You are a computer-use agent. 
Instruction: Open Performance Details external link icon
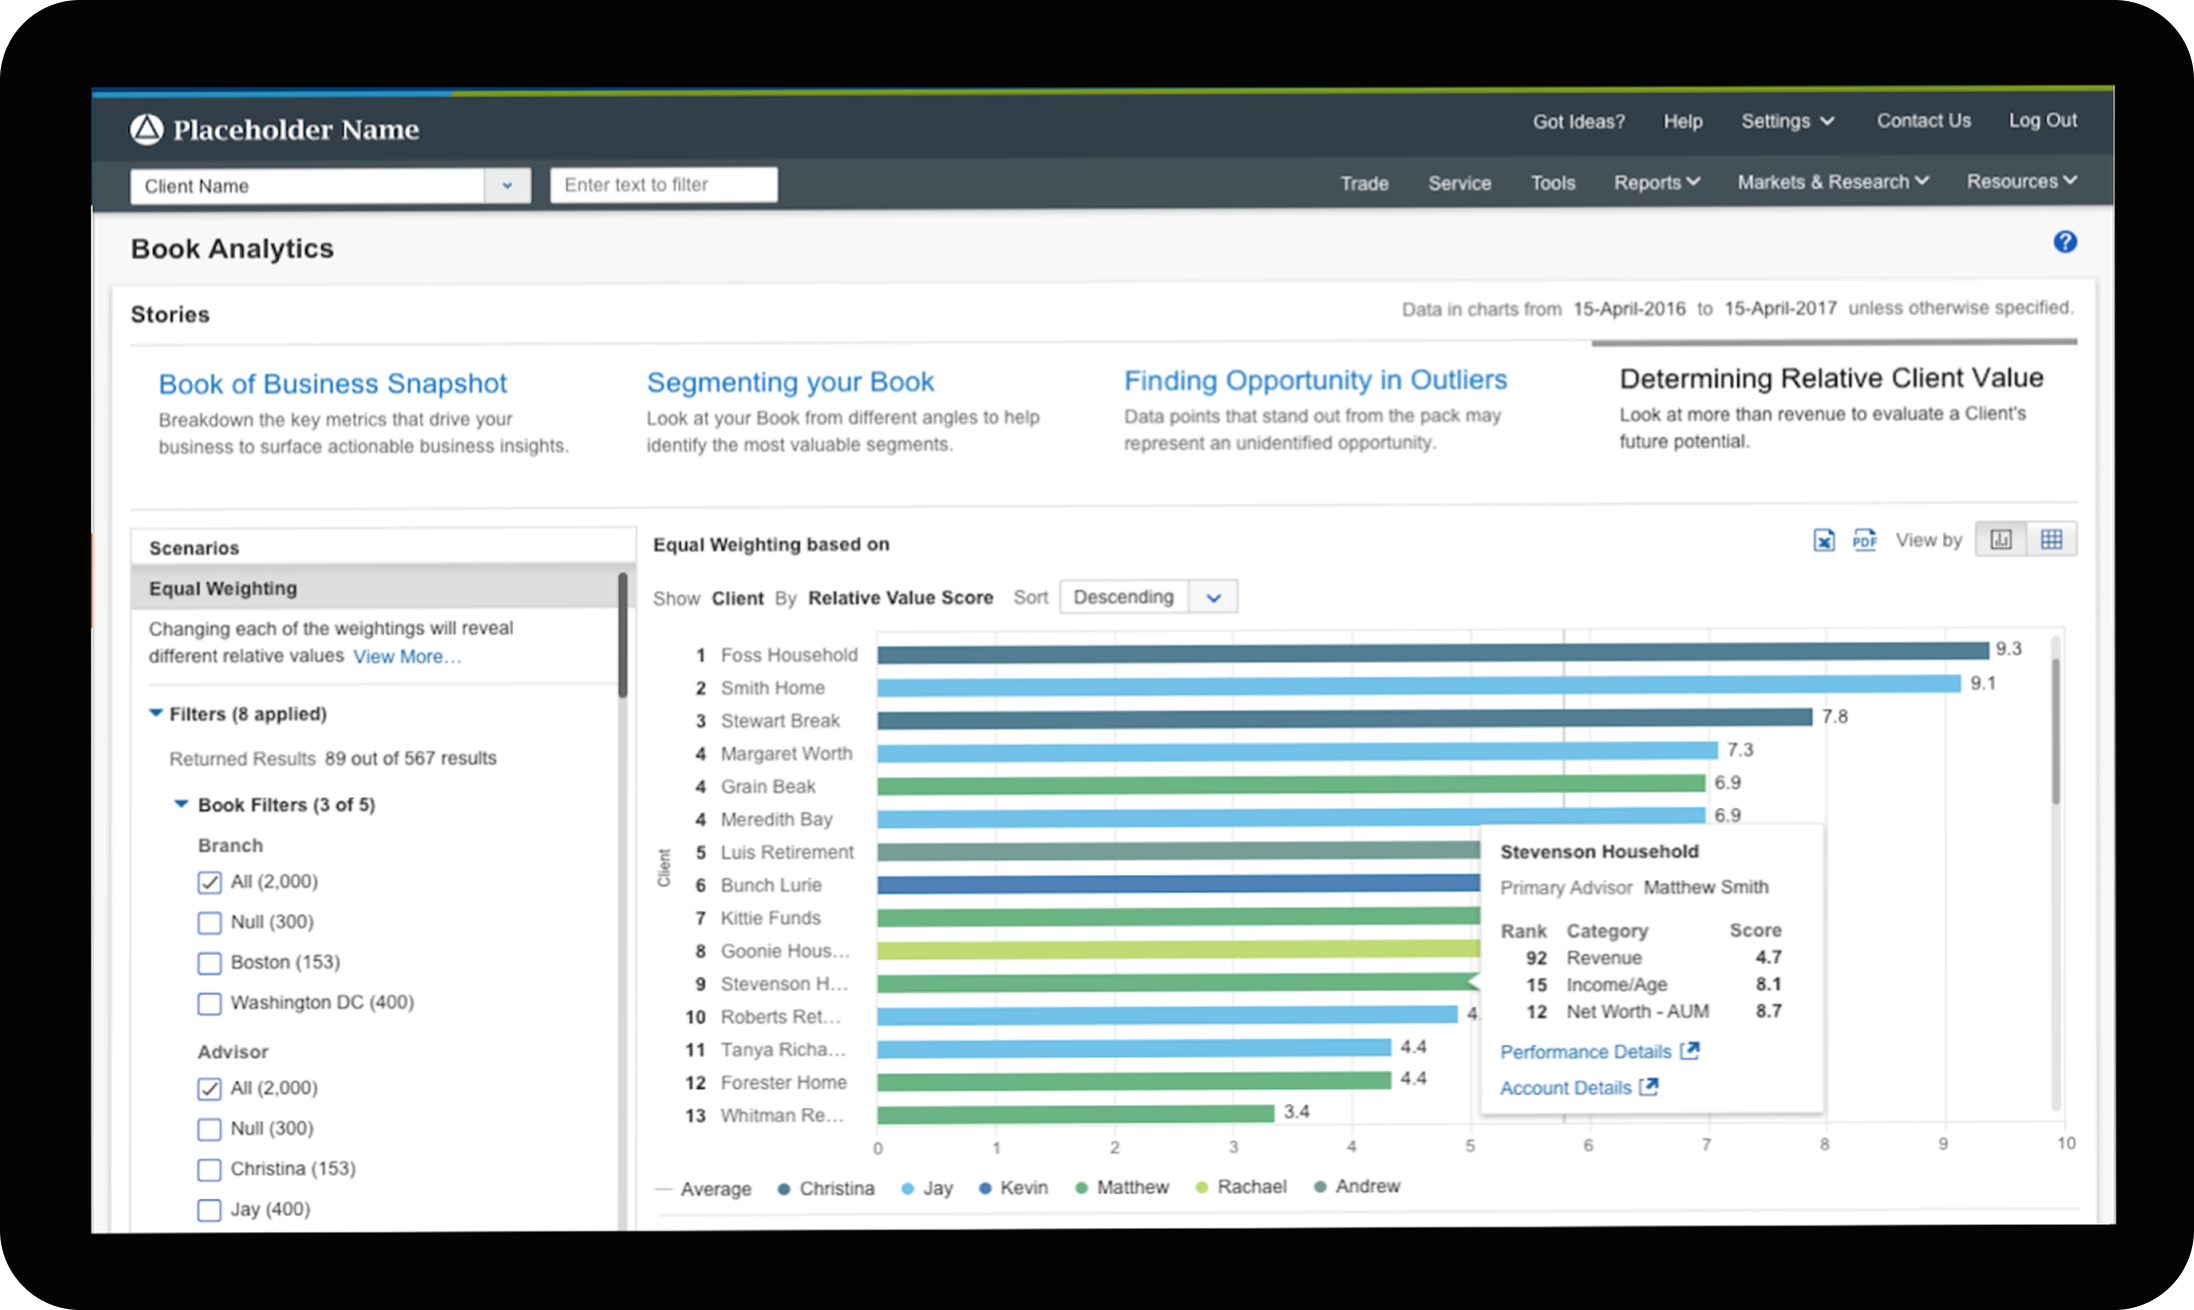[1689, 1051]
